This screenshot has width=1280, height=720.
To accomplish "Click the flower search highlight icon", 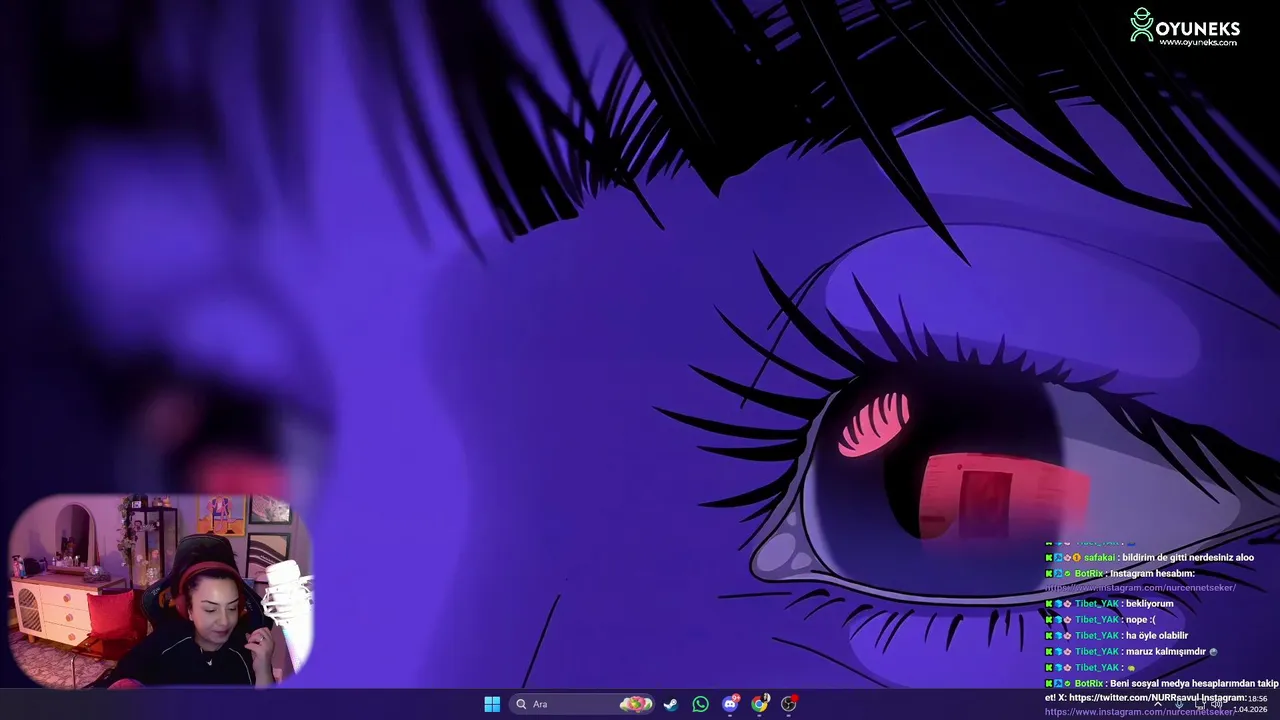I will click(x=636, y=704).
